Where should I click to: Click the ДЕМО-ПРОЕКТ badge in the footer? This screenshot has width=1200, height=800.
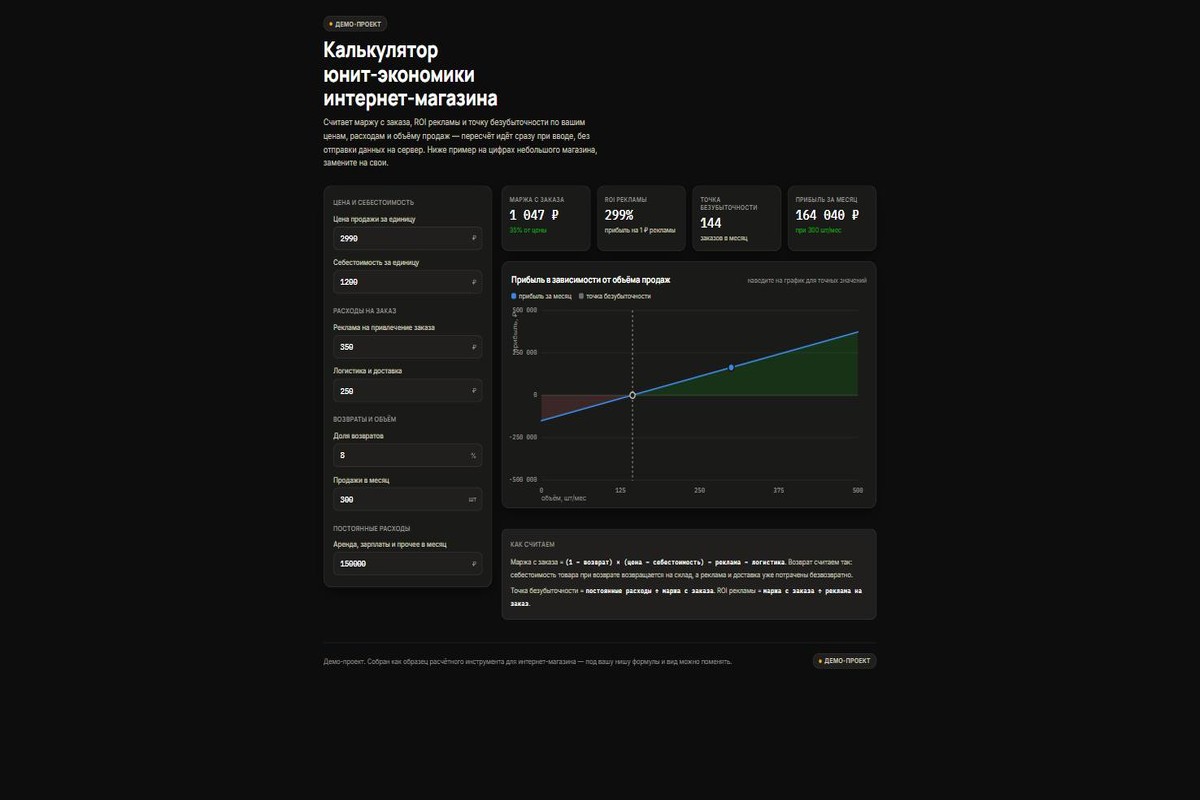[845, 661]
